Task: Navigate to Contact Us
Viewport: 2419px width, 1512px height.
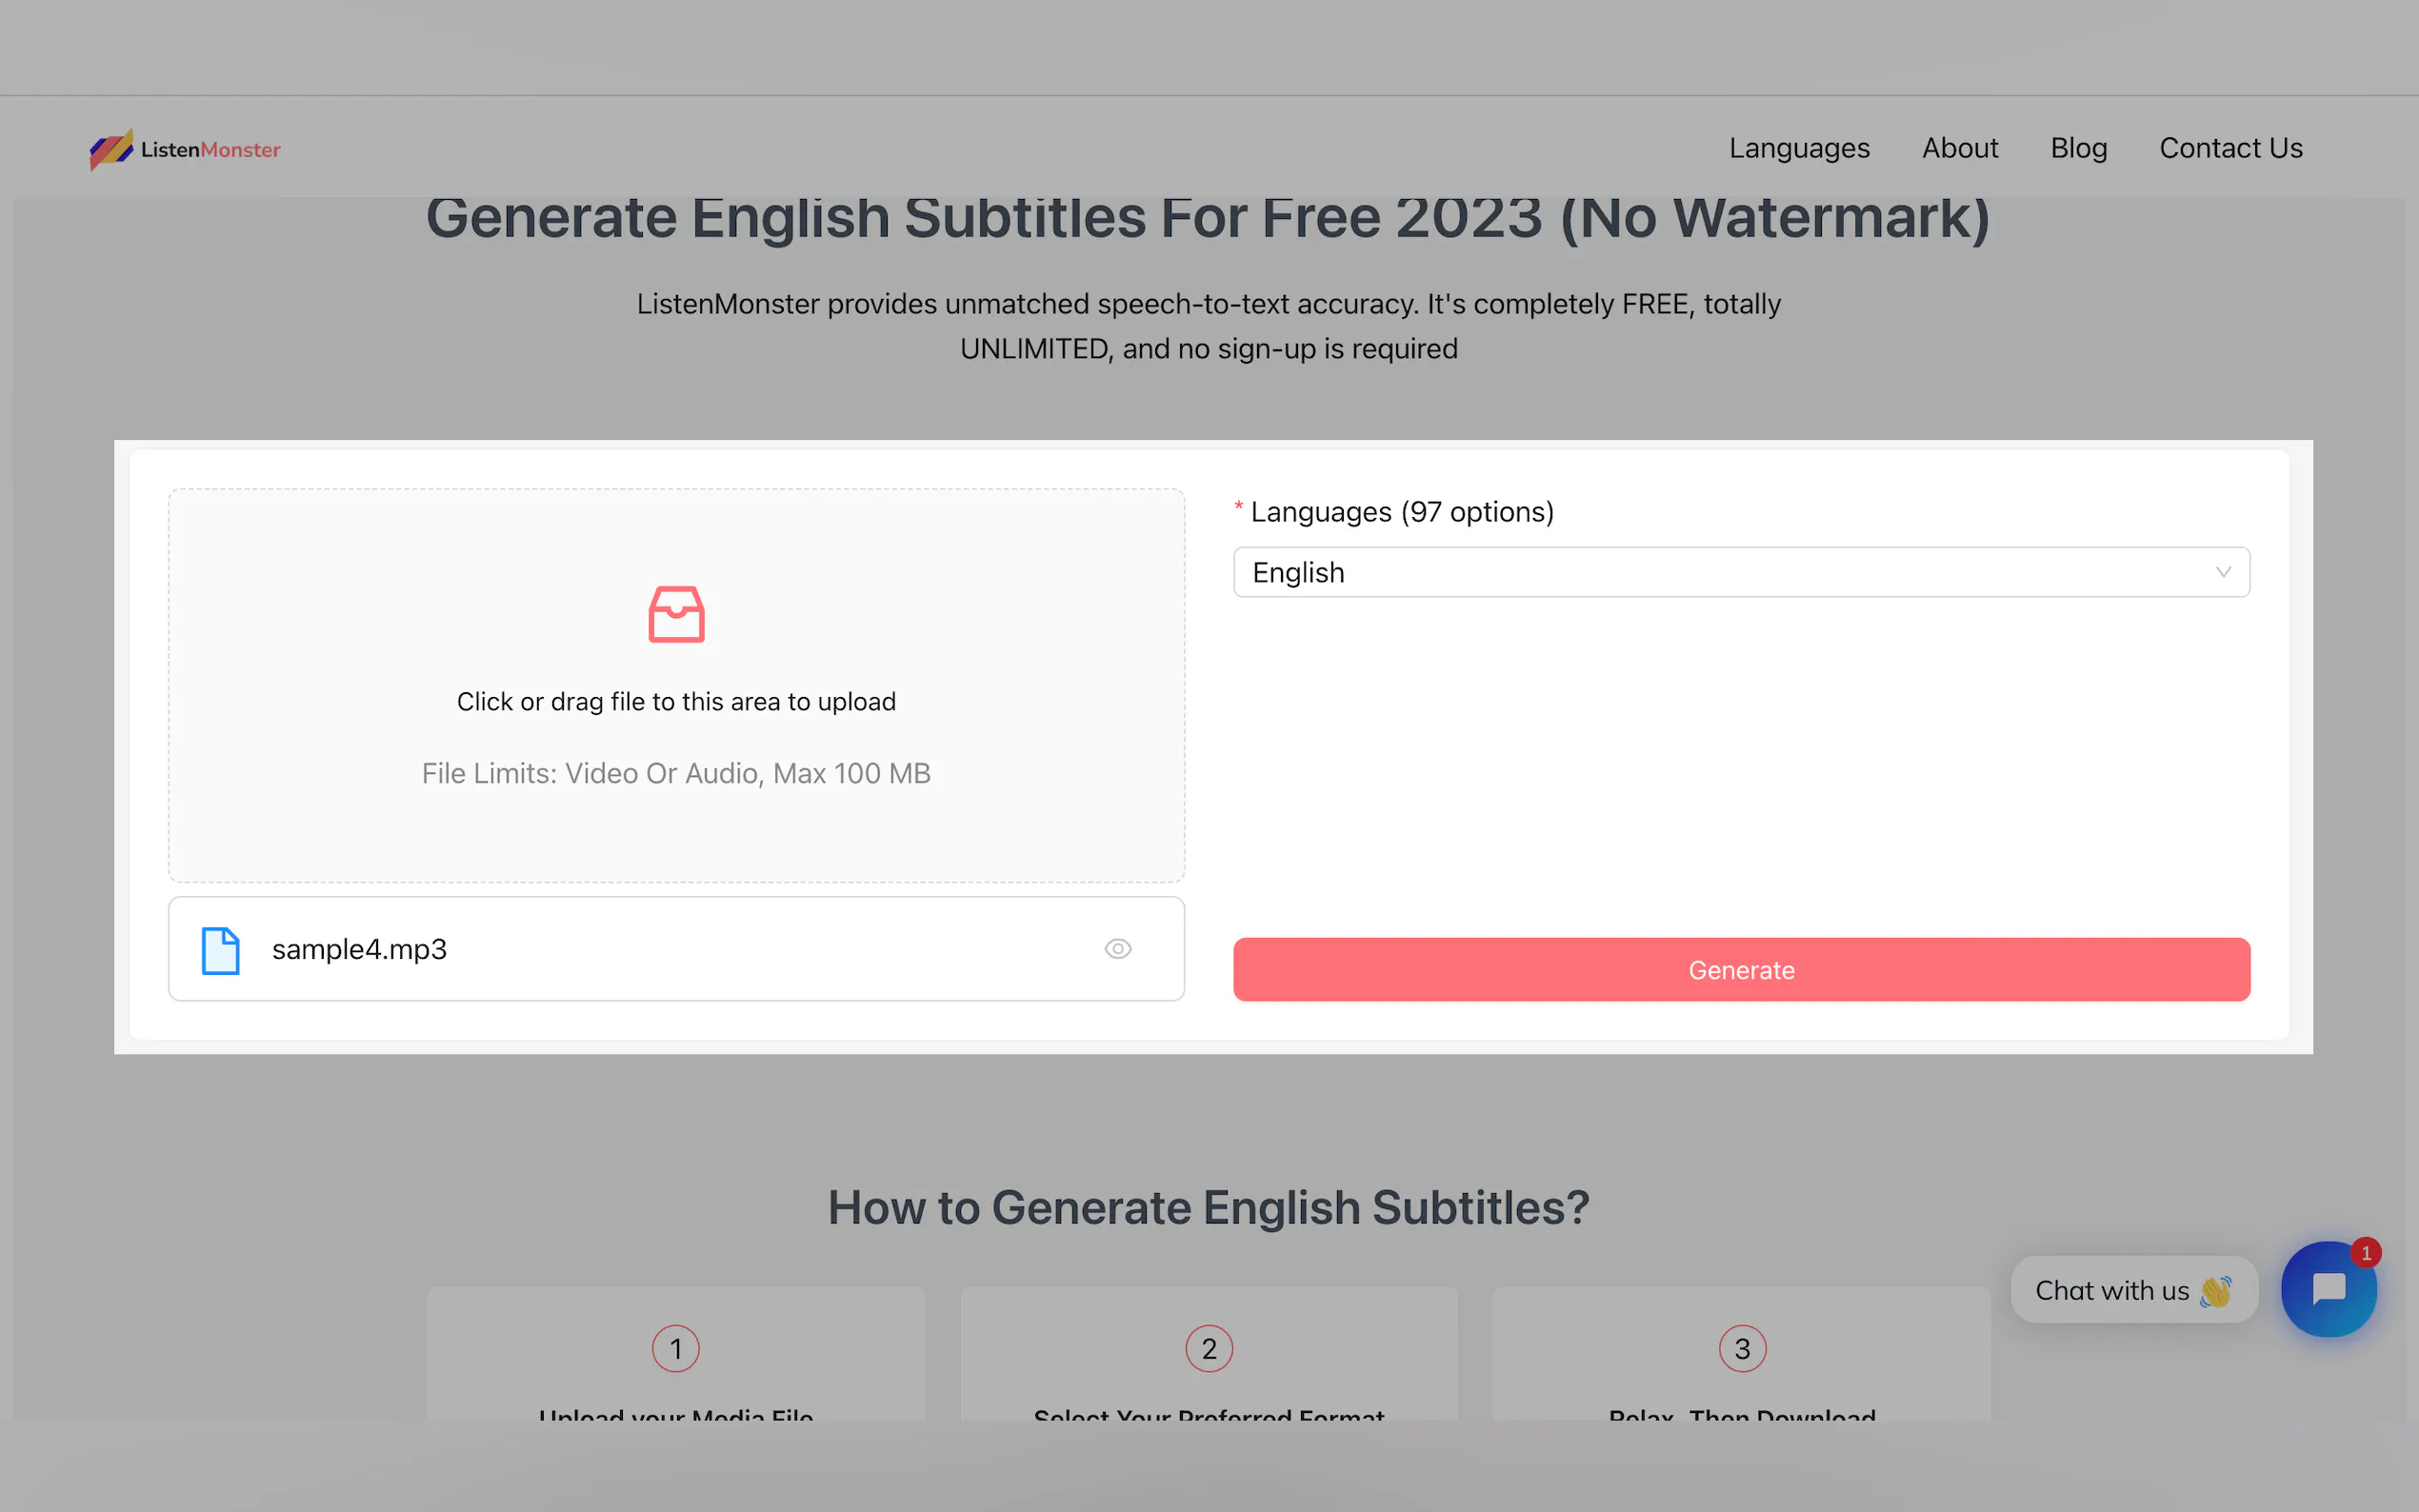Action: [2230, 148]
